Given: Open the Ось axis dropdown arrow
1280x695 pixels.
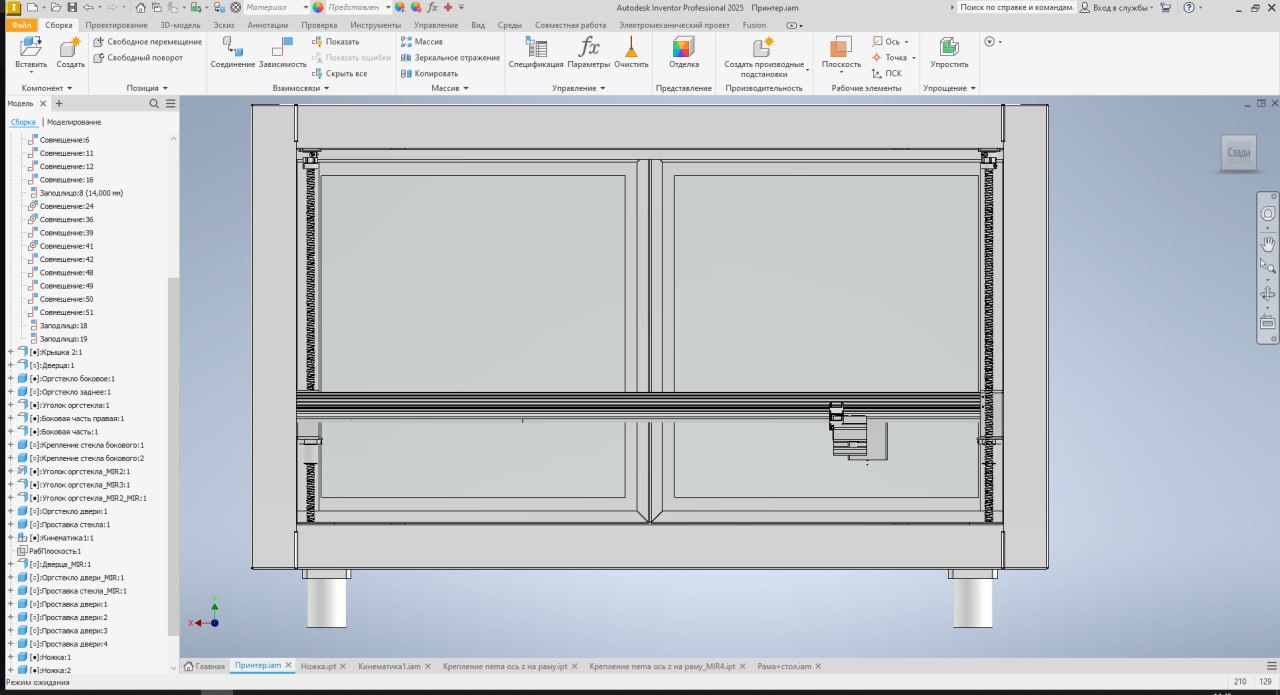Looking at the screenshot, I should [x=906, y=42].
